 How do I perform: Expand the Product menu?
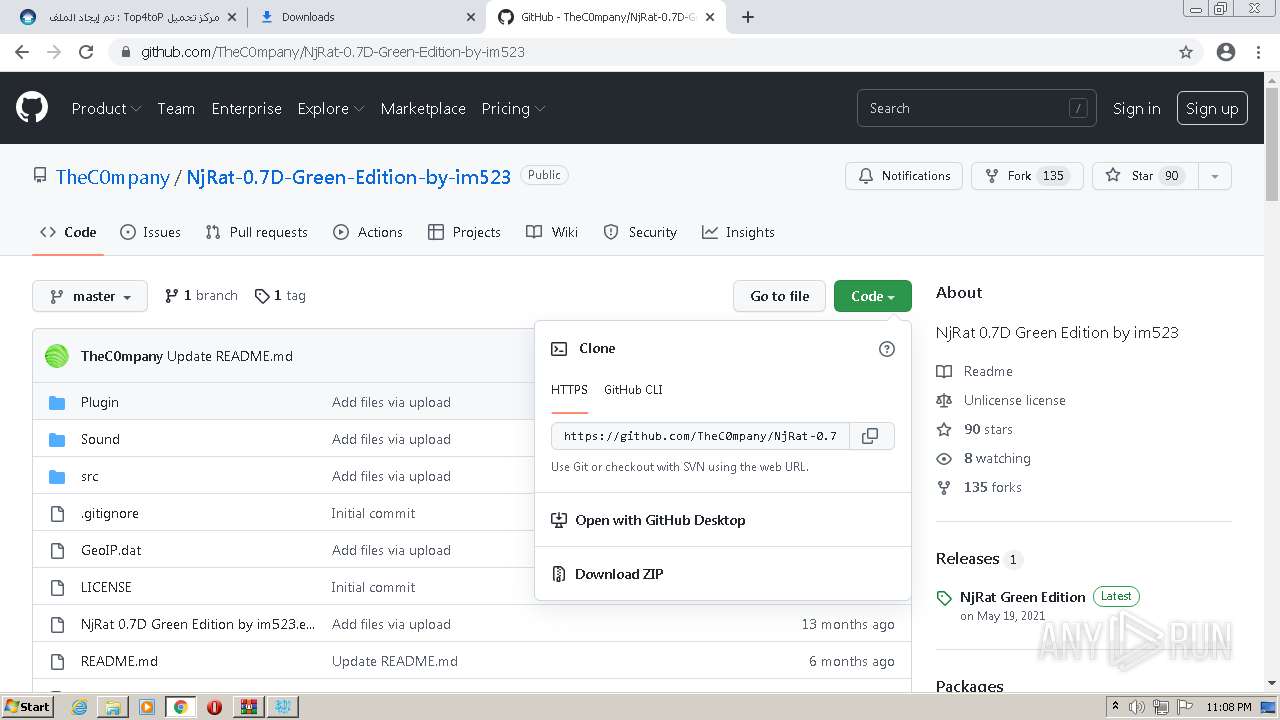tap(106, 109)
